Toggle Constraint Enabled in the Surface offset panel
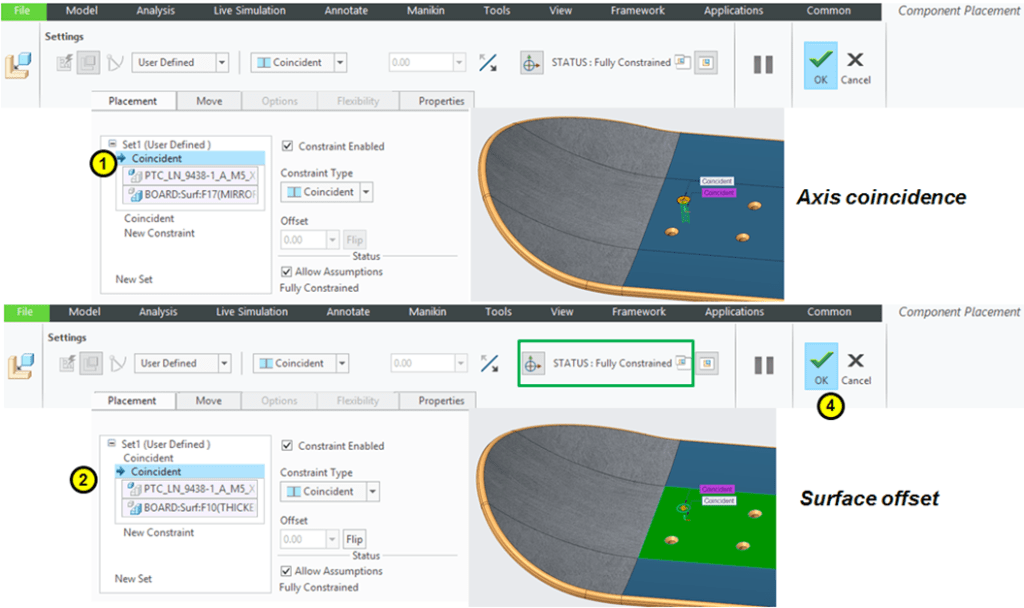The width and height of the screenshot is (1024, 608). click(288, 446)
